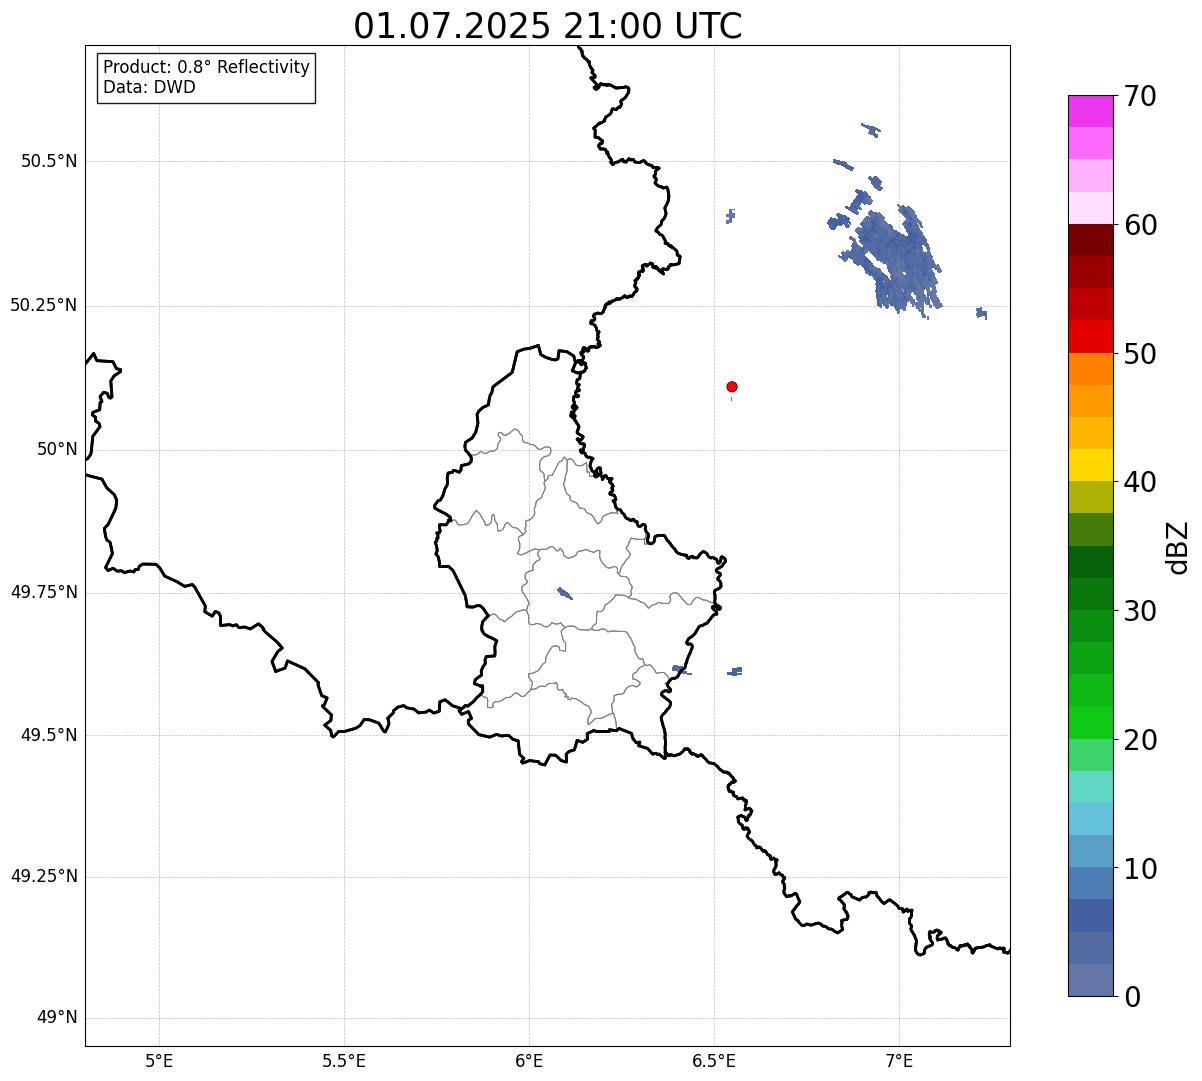1202x1081 pixels.
Task: Click the colorbar tick label '30'
Action: [x=1140, y=611]
